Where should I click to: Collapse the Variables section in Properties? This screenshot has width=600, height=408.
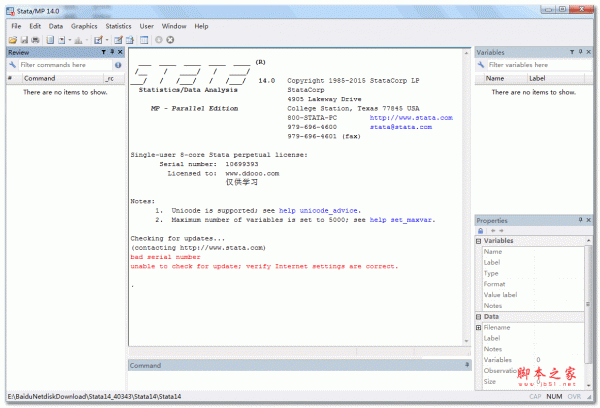478,241
